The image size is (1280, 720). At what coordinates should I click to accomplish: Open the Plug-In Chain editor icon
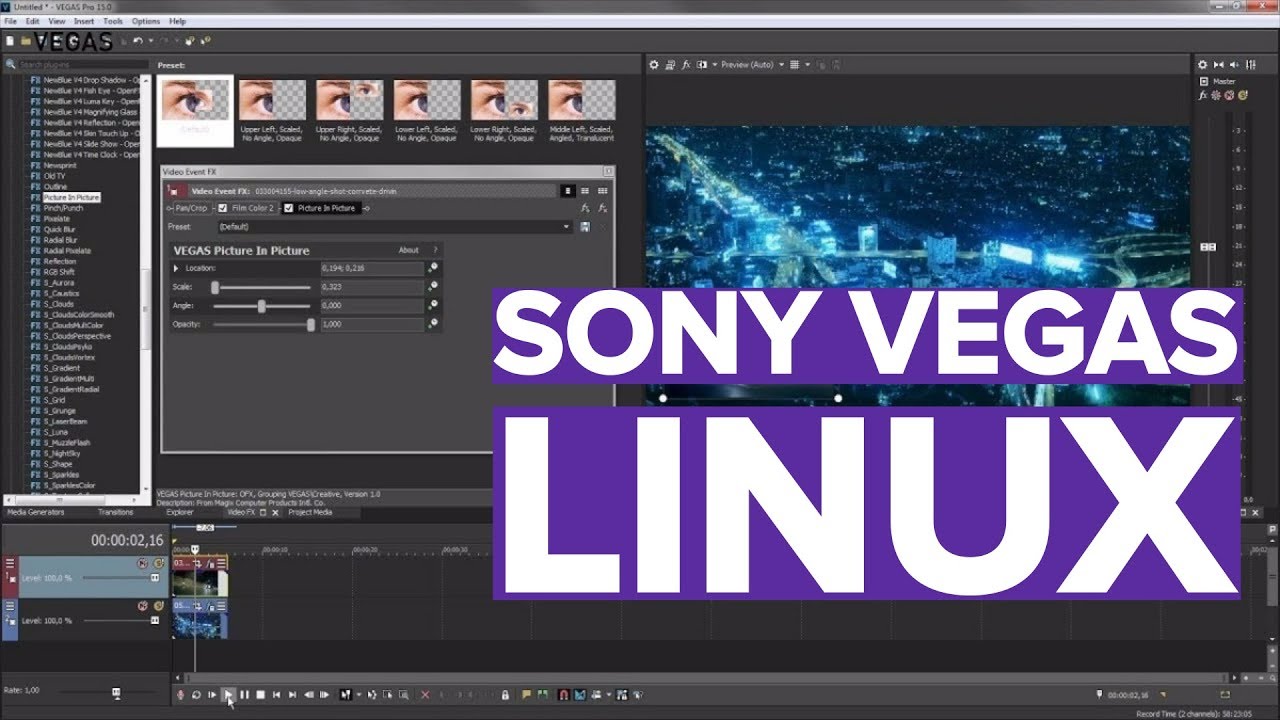click(x=585, y=208)
